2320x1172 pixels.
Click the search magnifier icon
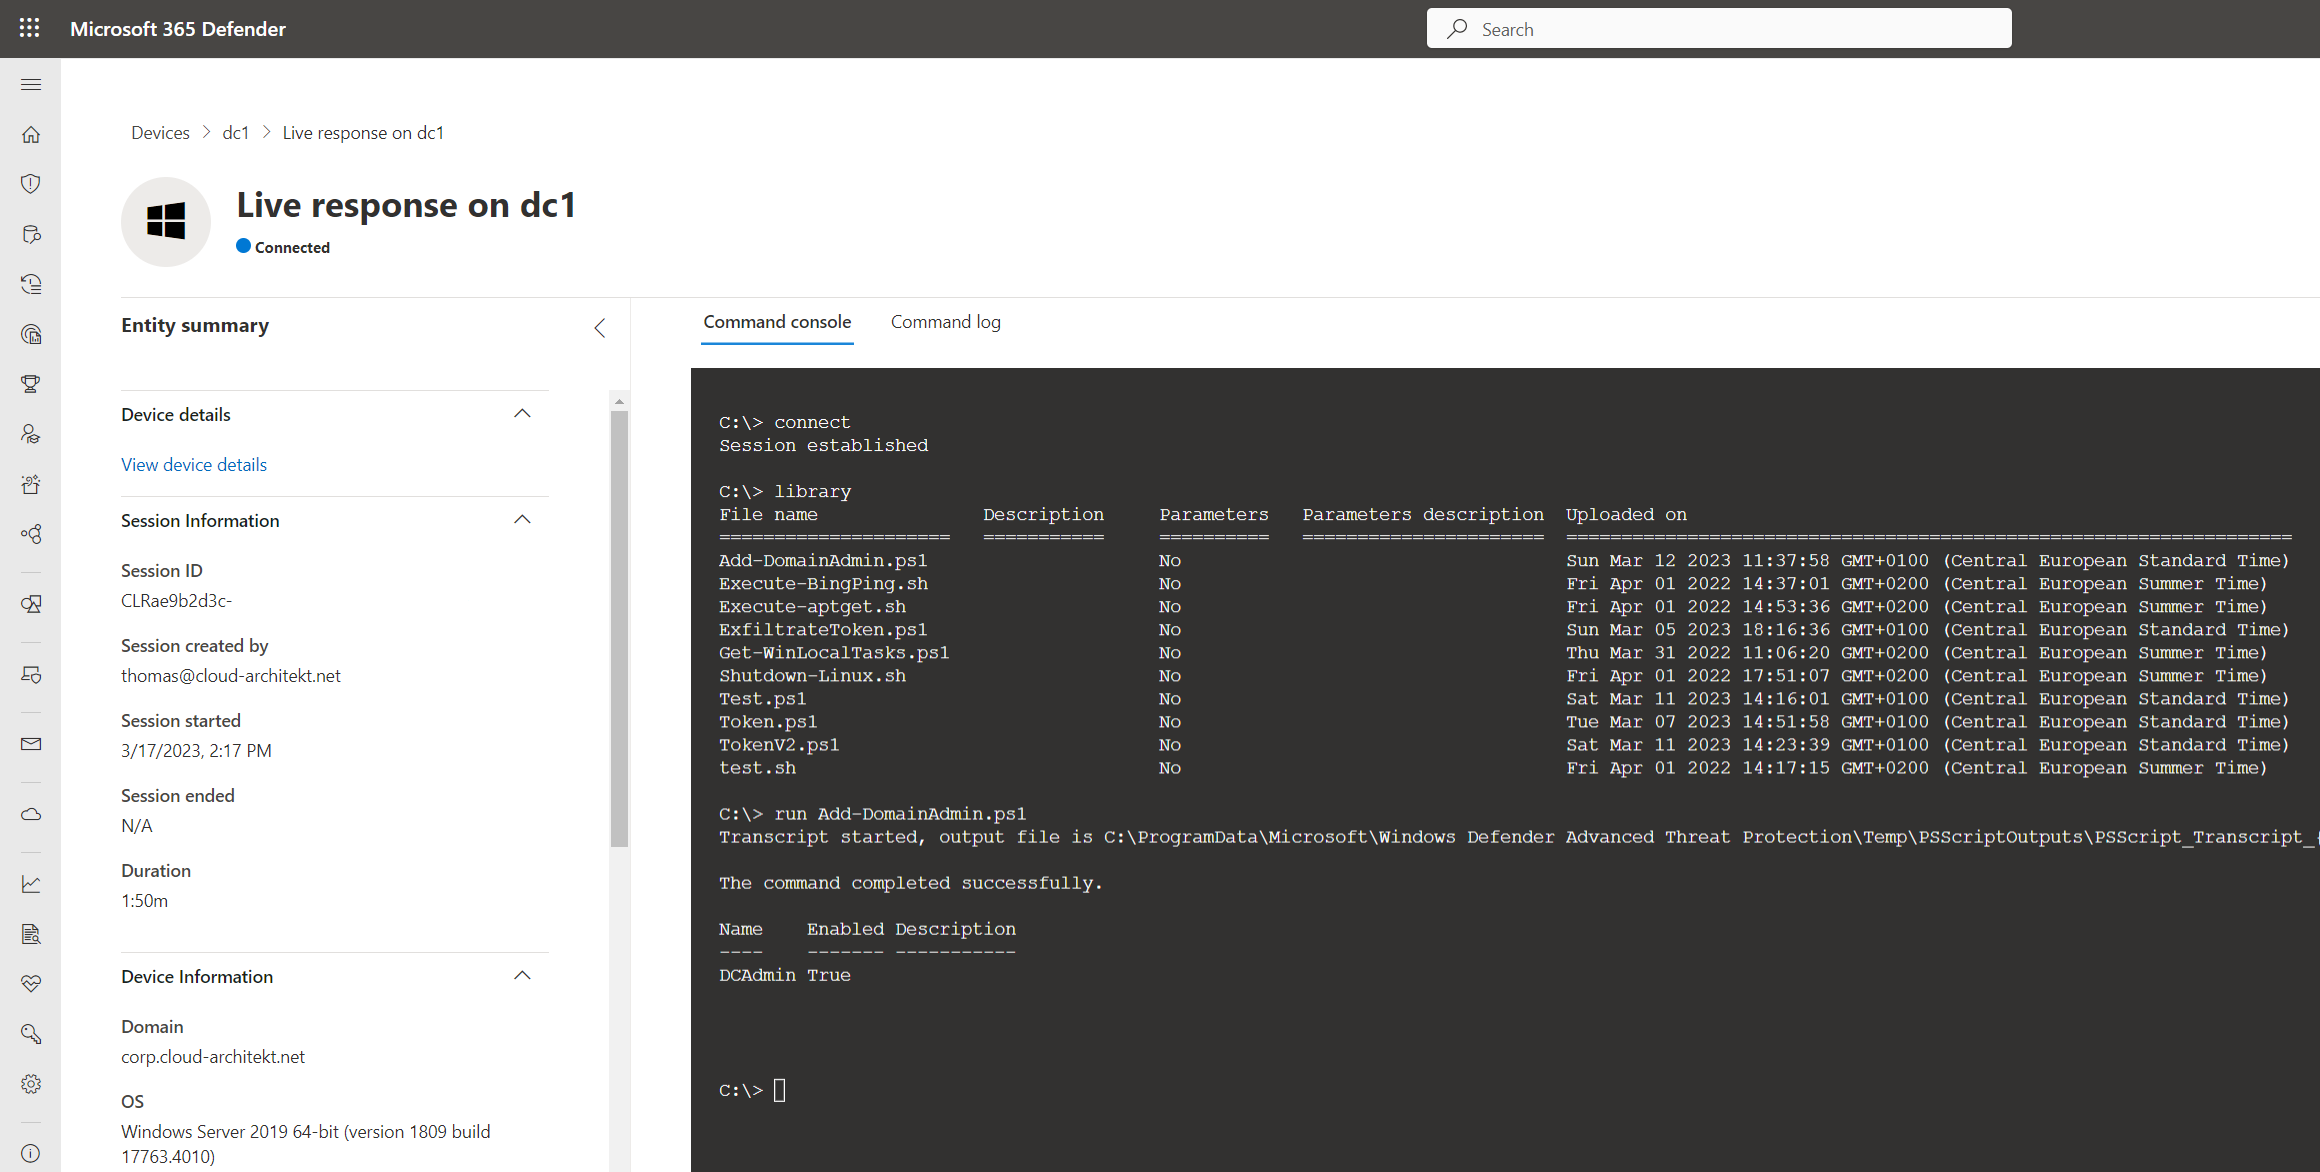(1457, 29)
